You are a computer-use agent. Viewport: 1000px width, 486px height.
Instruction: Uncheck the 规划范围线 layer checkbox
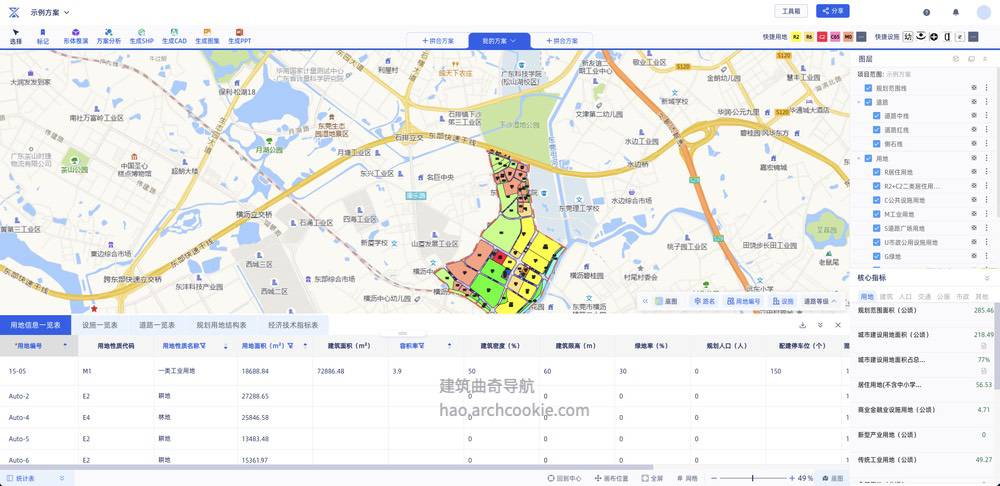coord(868,88)
